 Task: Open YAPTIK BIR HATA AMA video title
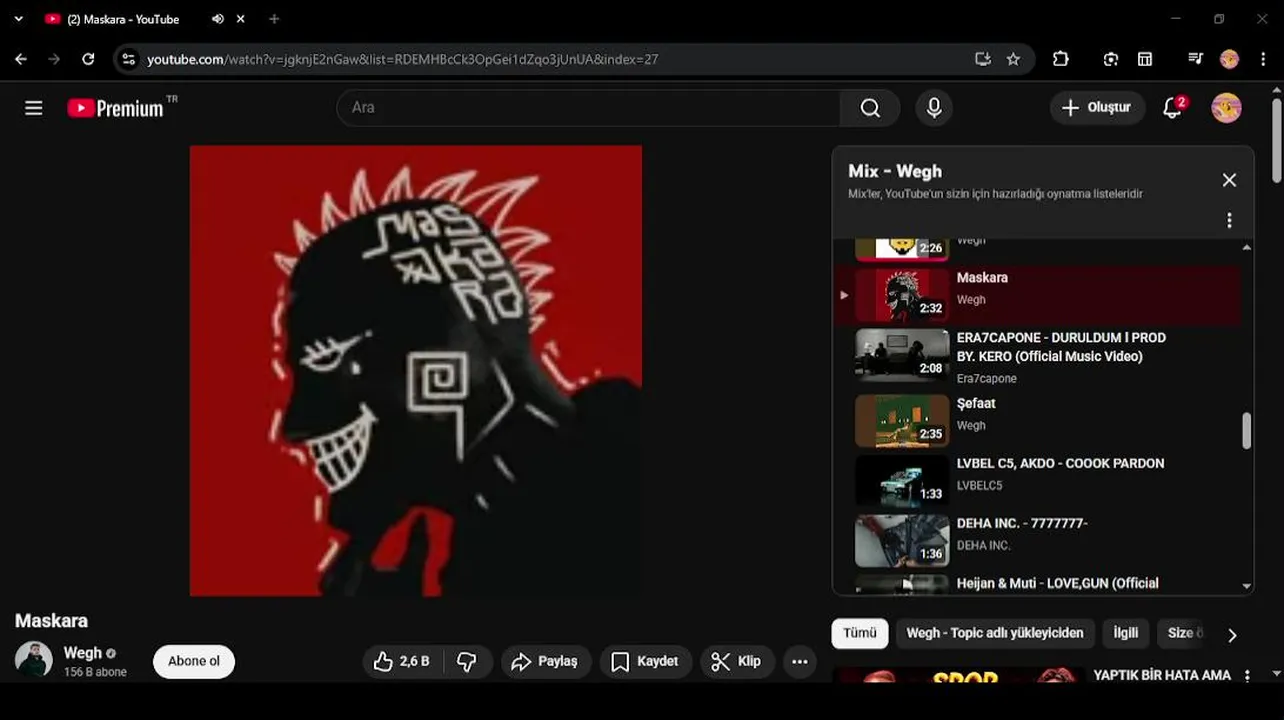point(1162,675)
